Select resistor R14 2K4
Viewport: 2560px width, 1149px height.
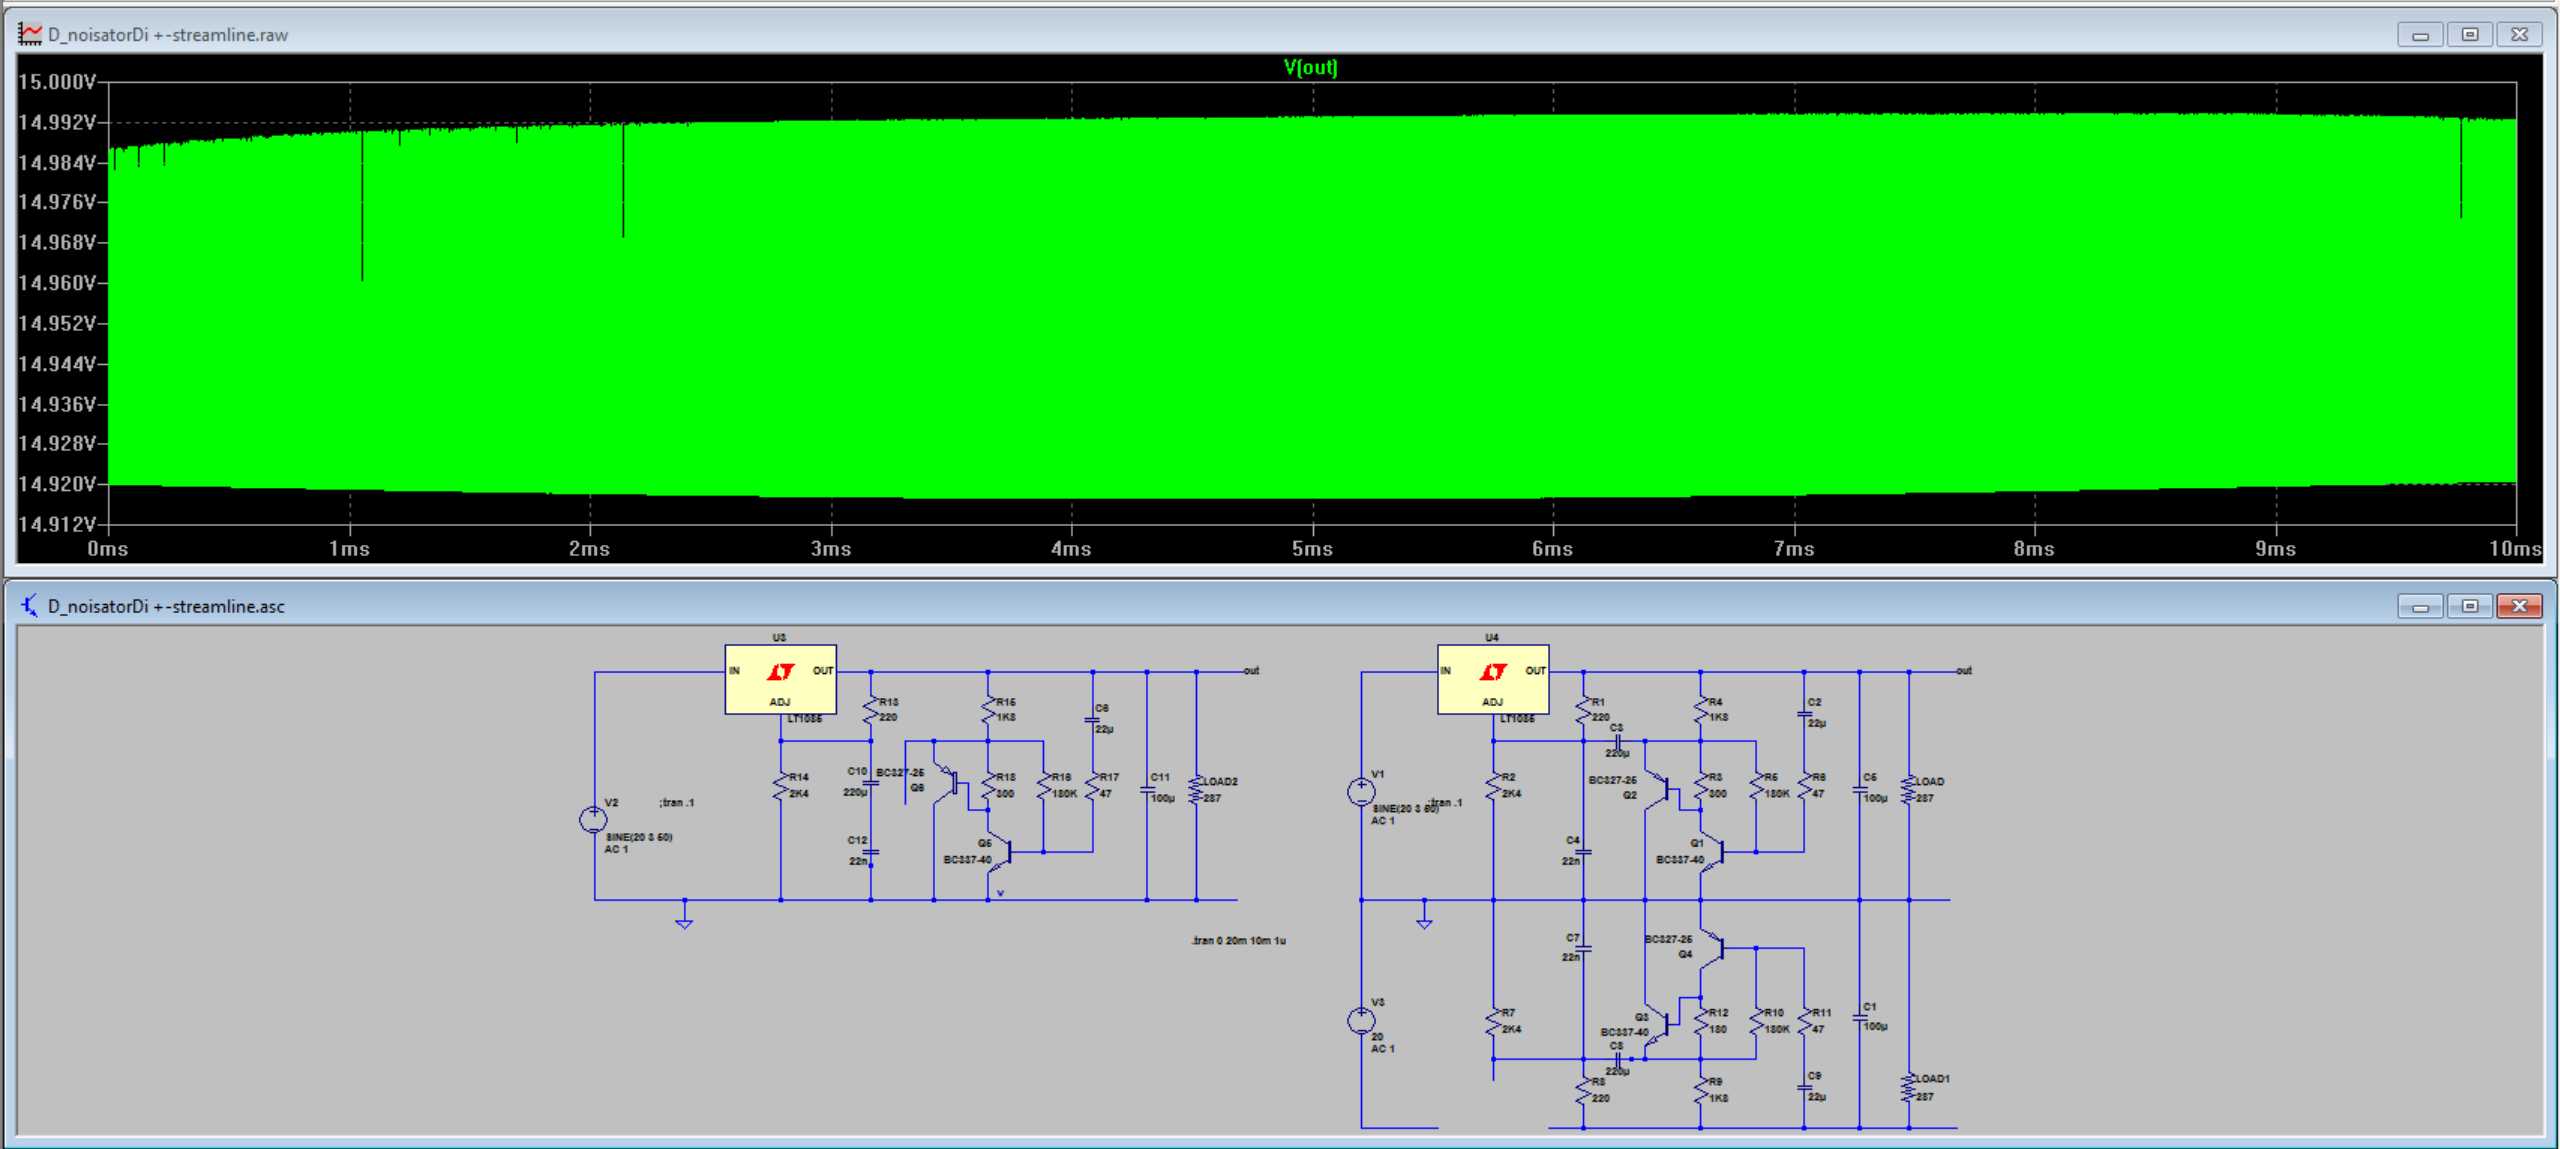click(781, 786)
